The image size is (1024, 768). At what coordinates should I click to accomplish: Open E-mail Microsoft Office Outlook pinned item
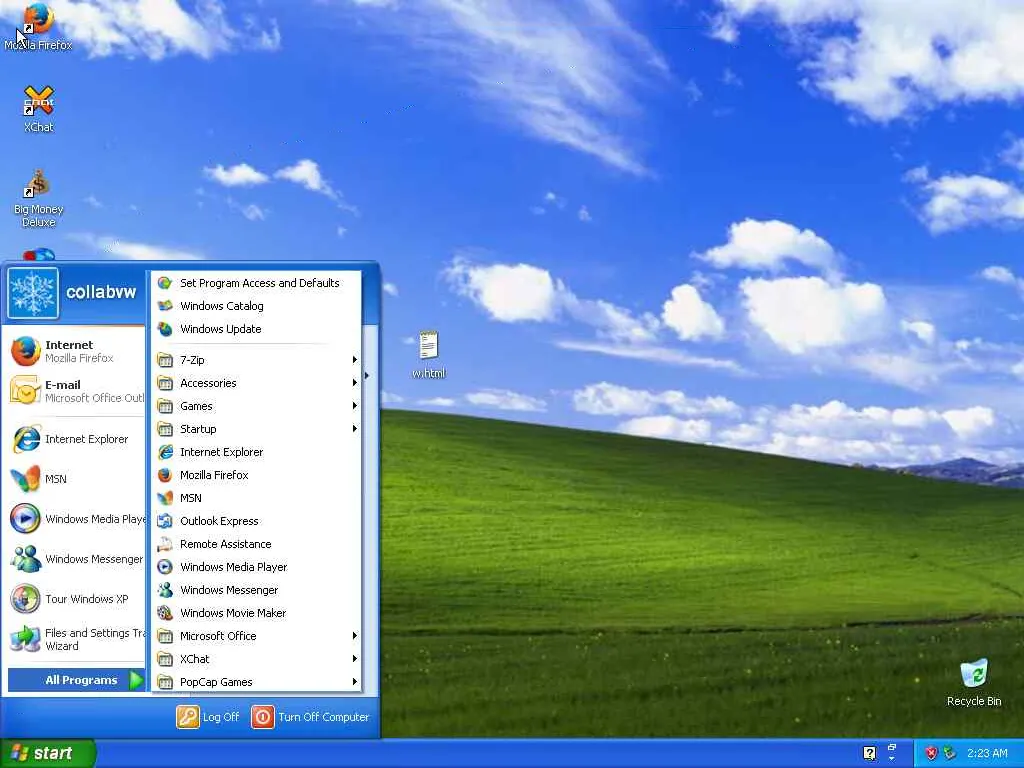(x=77, y=391)
